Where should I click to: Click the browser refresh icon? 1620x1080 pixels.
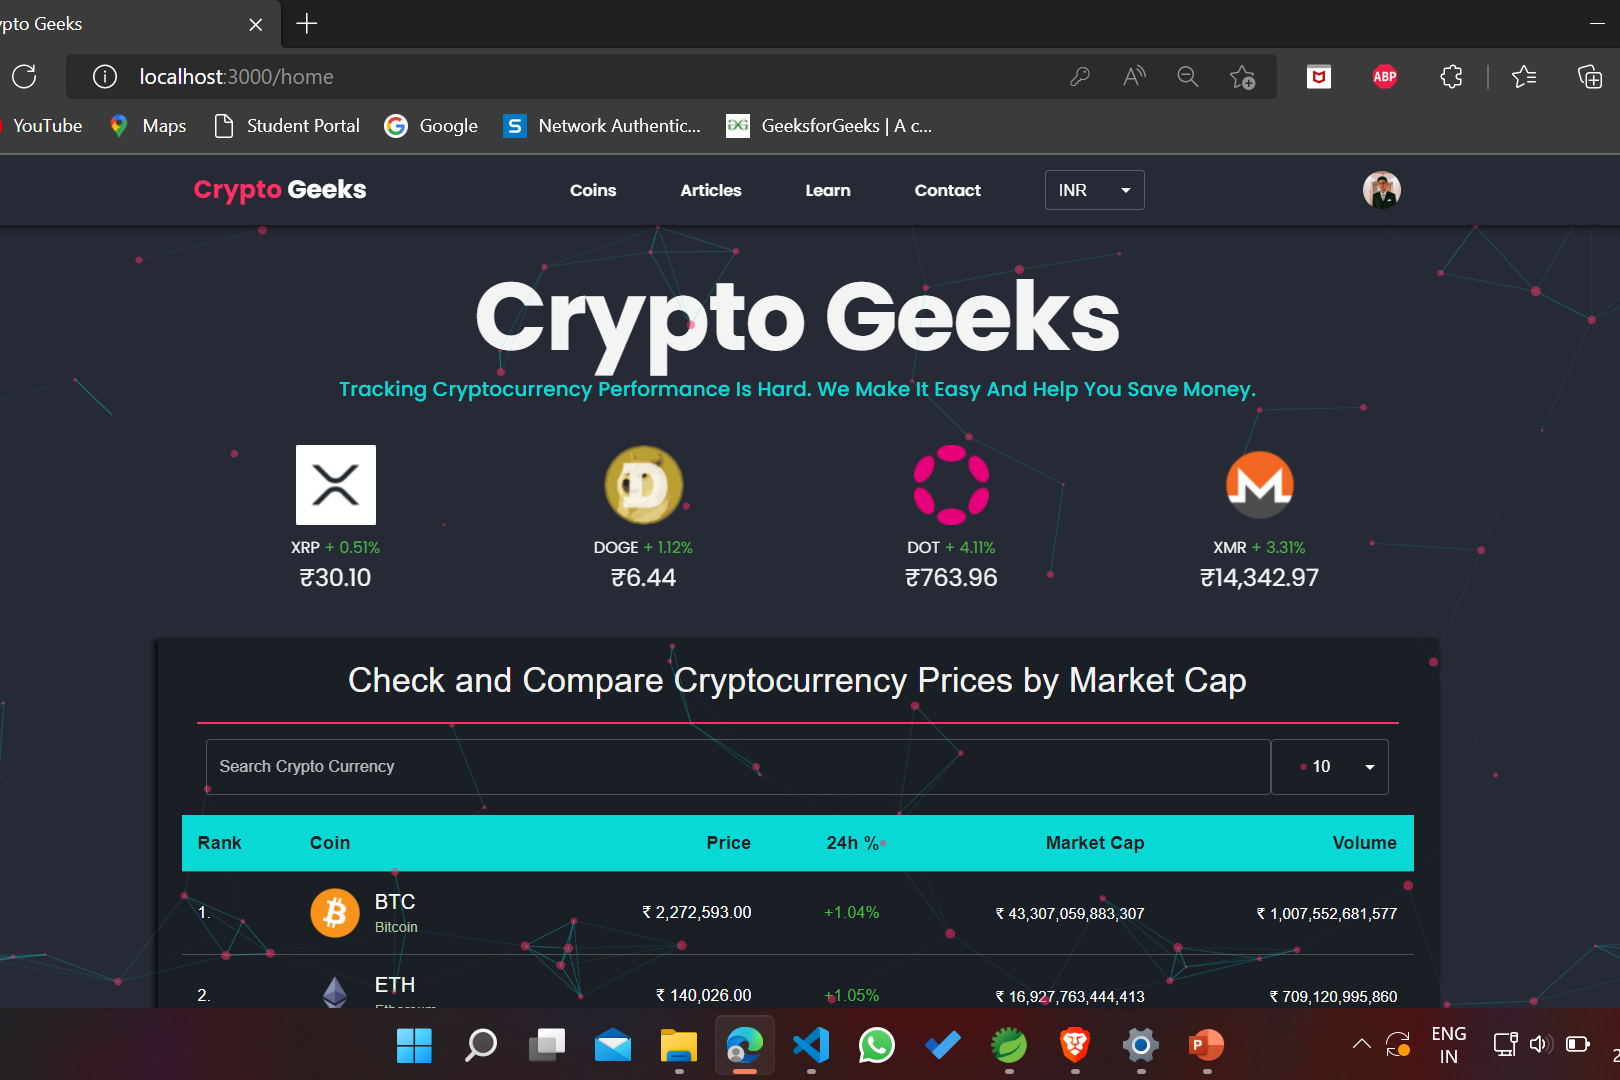point(25,77)
